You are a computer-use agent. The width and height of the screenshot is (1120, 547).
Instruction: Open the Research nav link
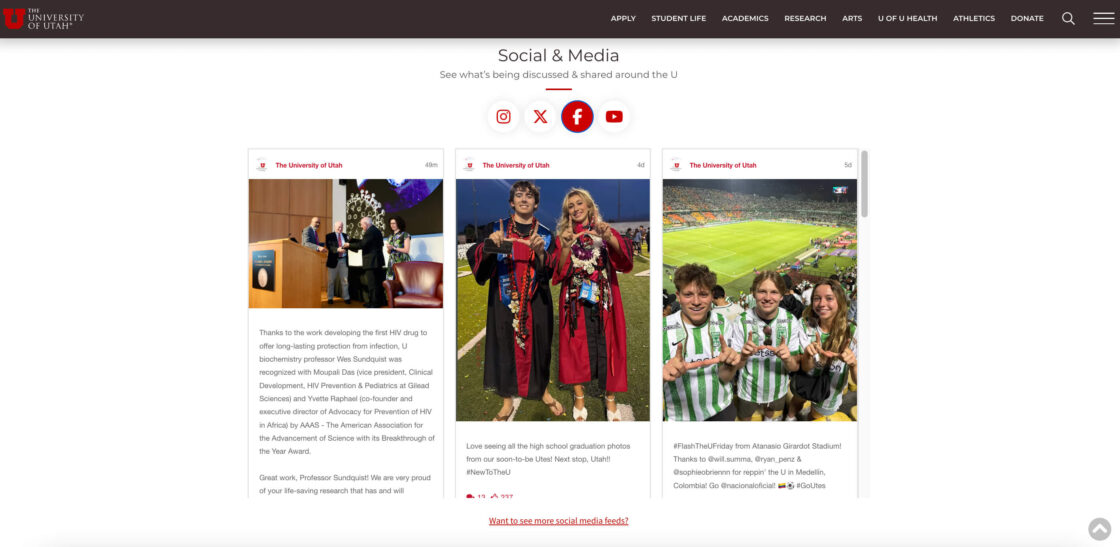click(x=805, y=19)
